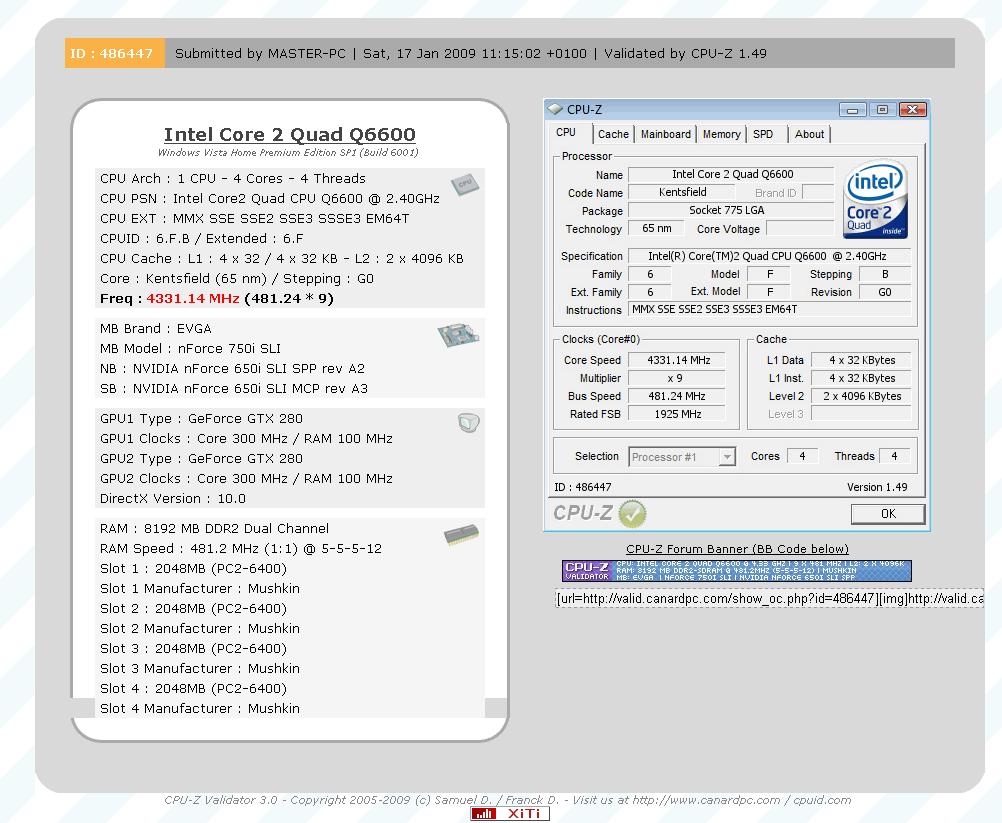Click the Code Name Kentsfield field
Viewport: 1002px width, 823px height.
[682, 192]
